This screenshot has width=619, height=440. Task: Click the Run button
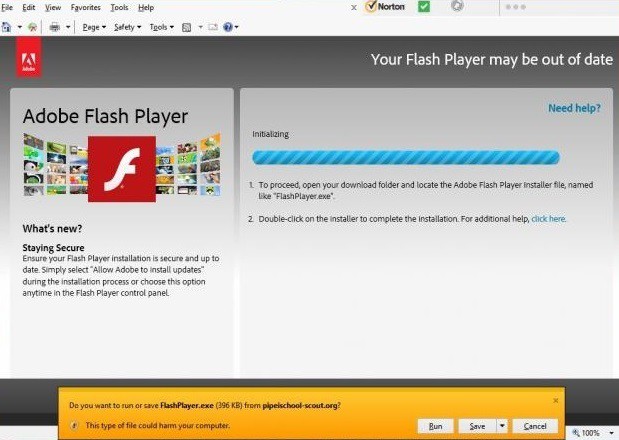(435, 426)
